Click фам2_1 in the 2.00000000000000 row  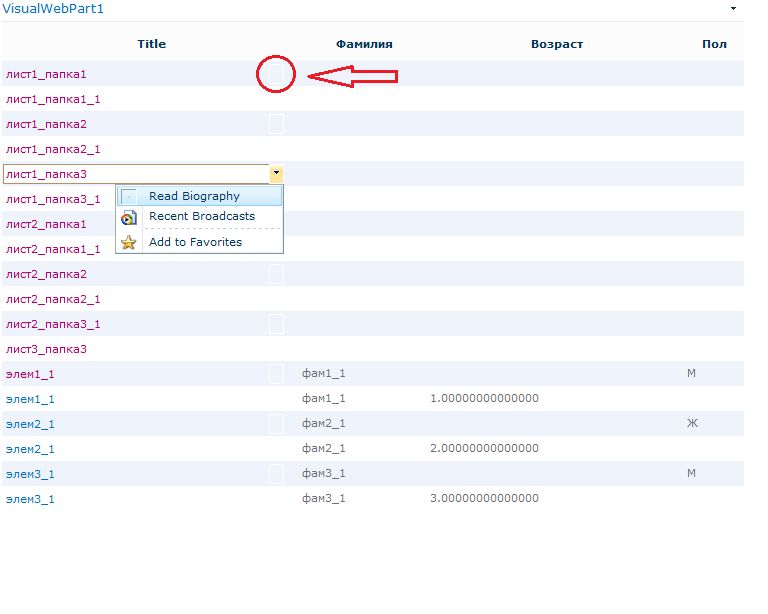(x=323, y=449)
